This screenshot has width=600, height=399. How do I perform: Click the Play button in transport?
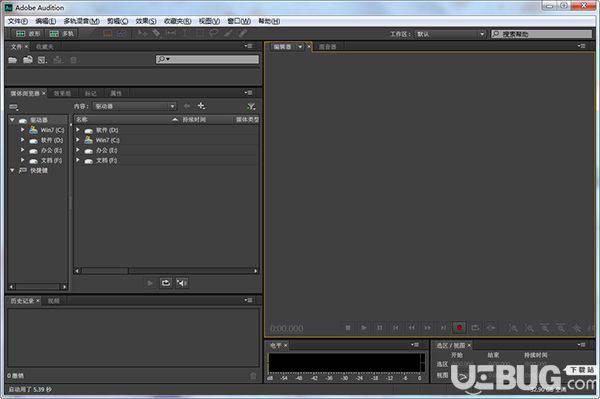point(364,328)
